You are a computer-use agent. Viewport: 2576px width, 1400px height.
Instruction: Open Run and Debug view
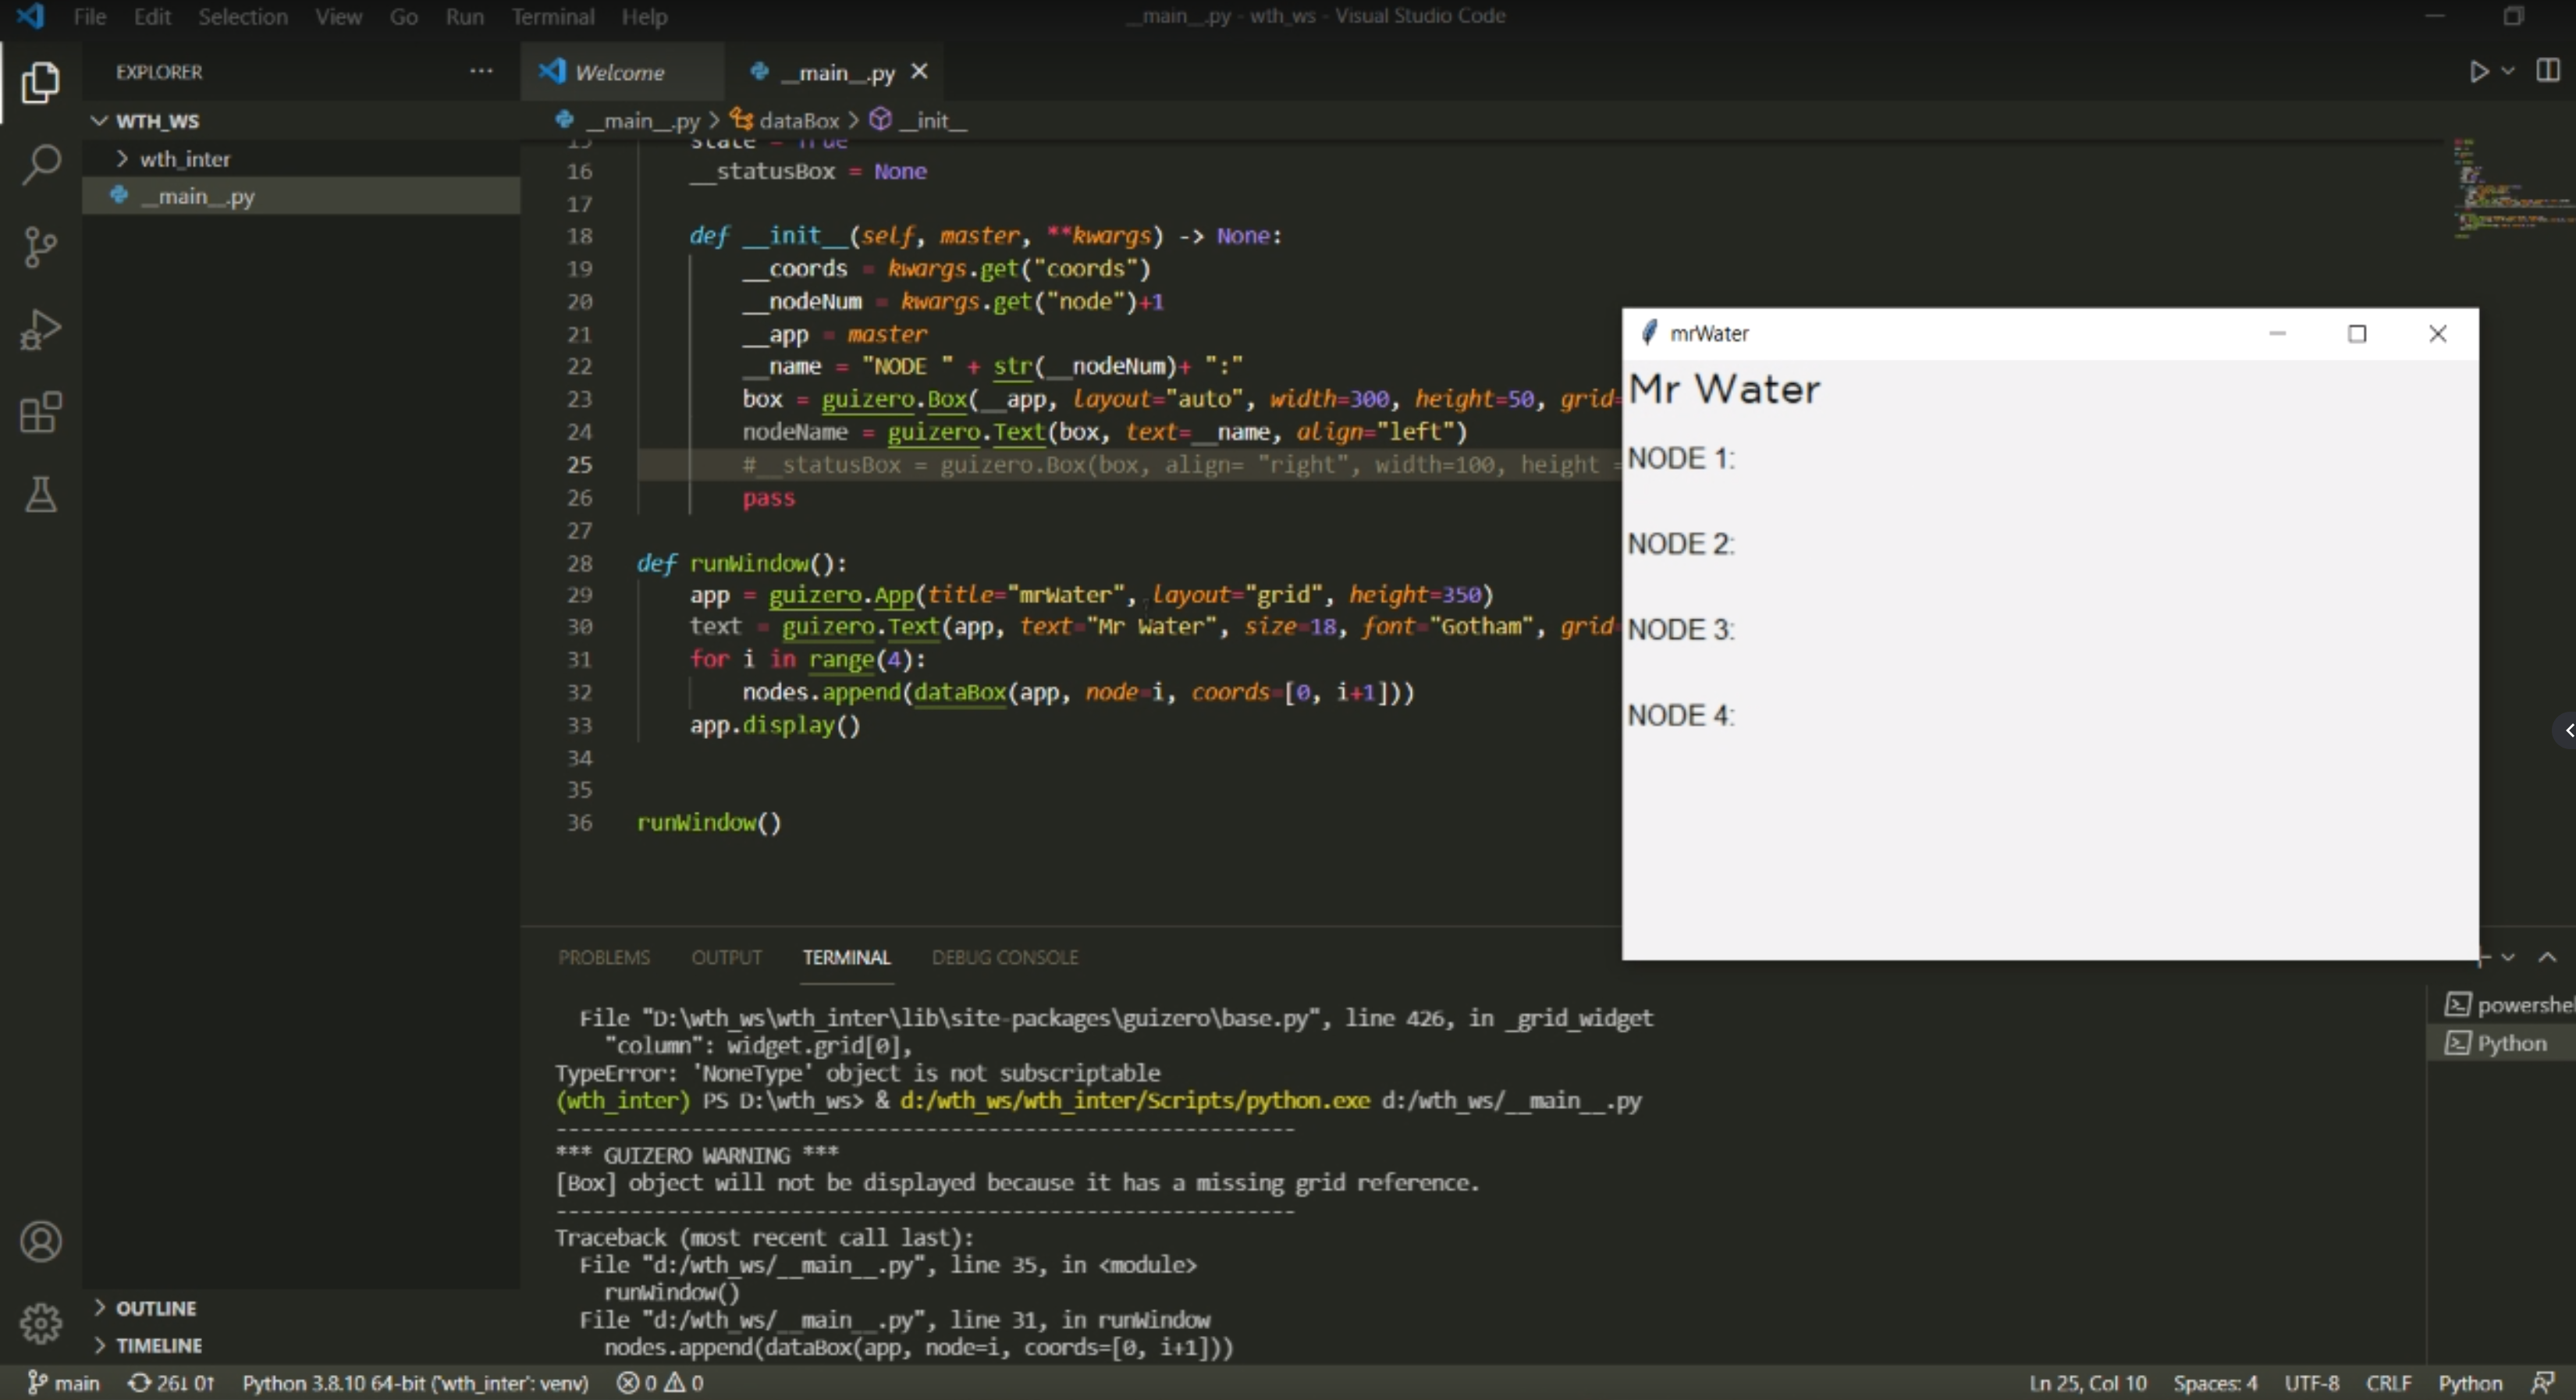click(40, 330)
